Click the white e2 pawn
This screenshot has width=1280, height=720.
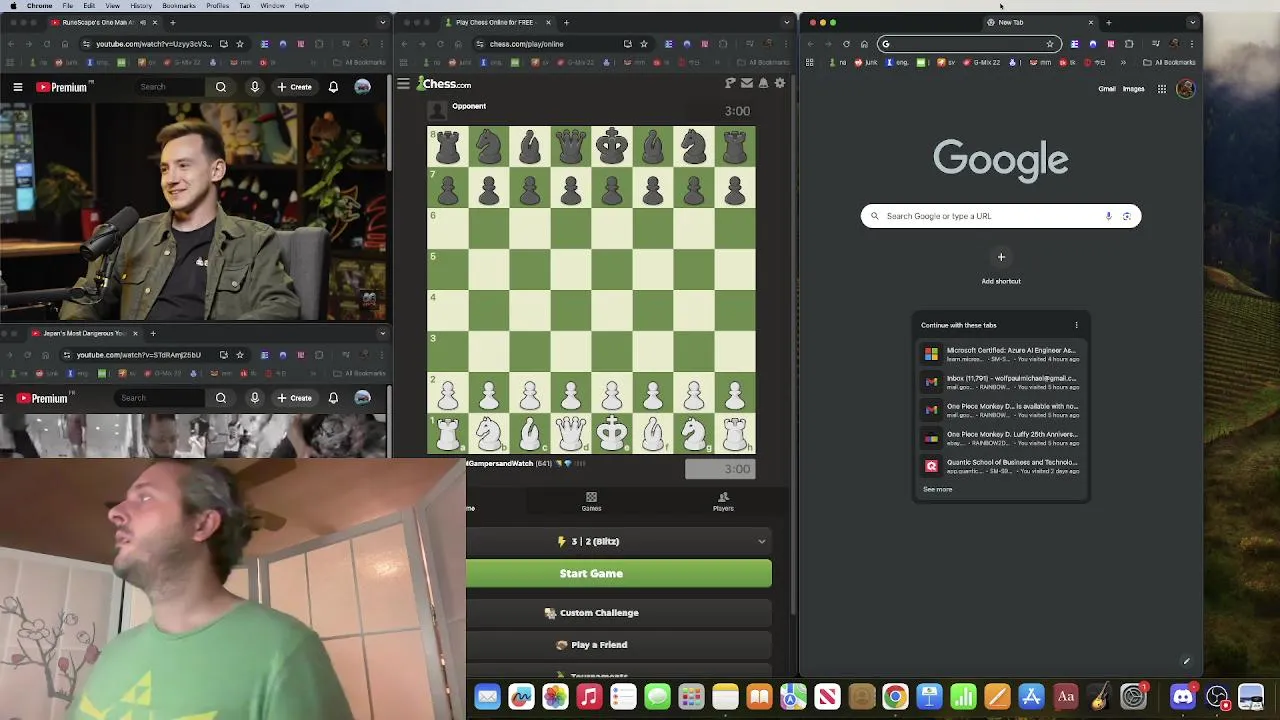(612, 393)
